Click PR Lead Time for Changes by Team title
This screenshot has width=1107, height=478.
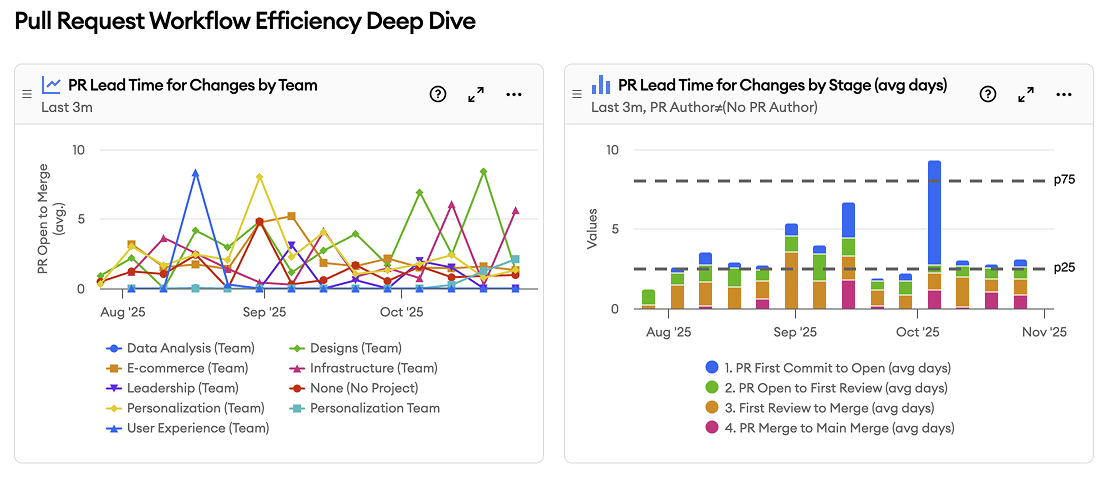coord(192,85)
